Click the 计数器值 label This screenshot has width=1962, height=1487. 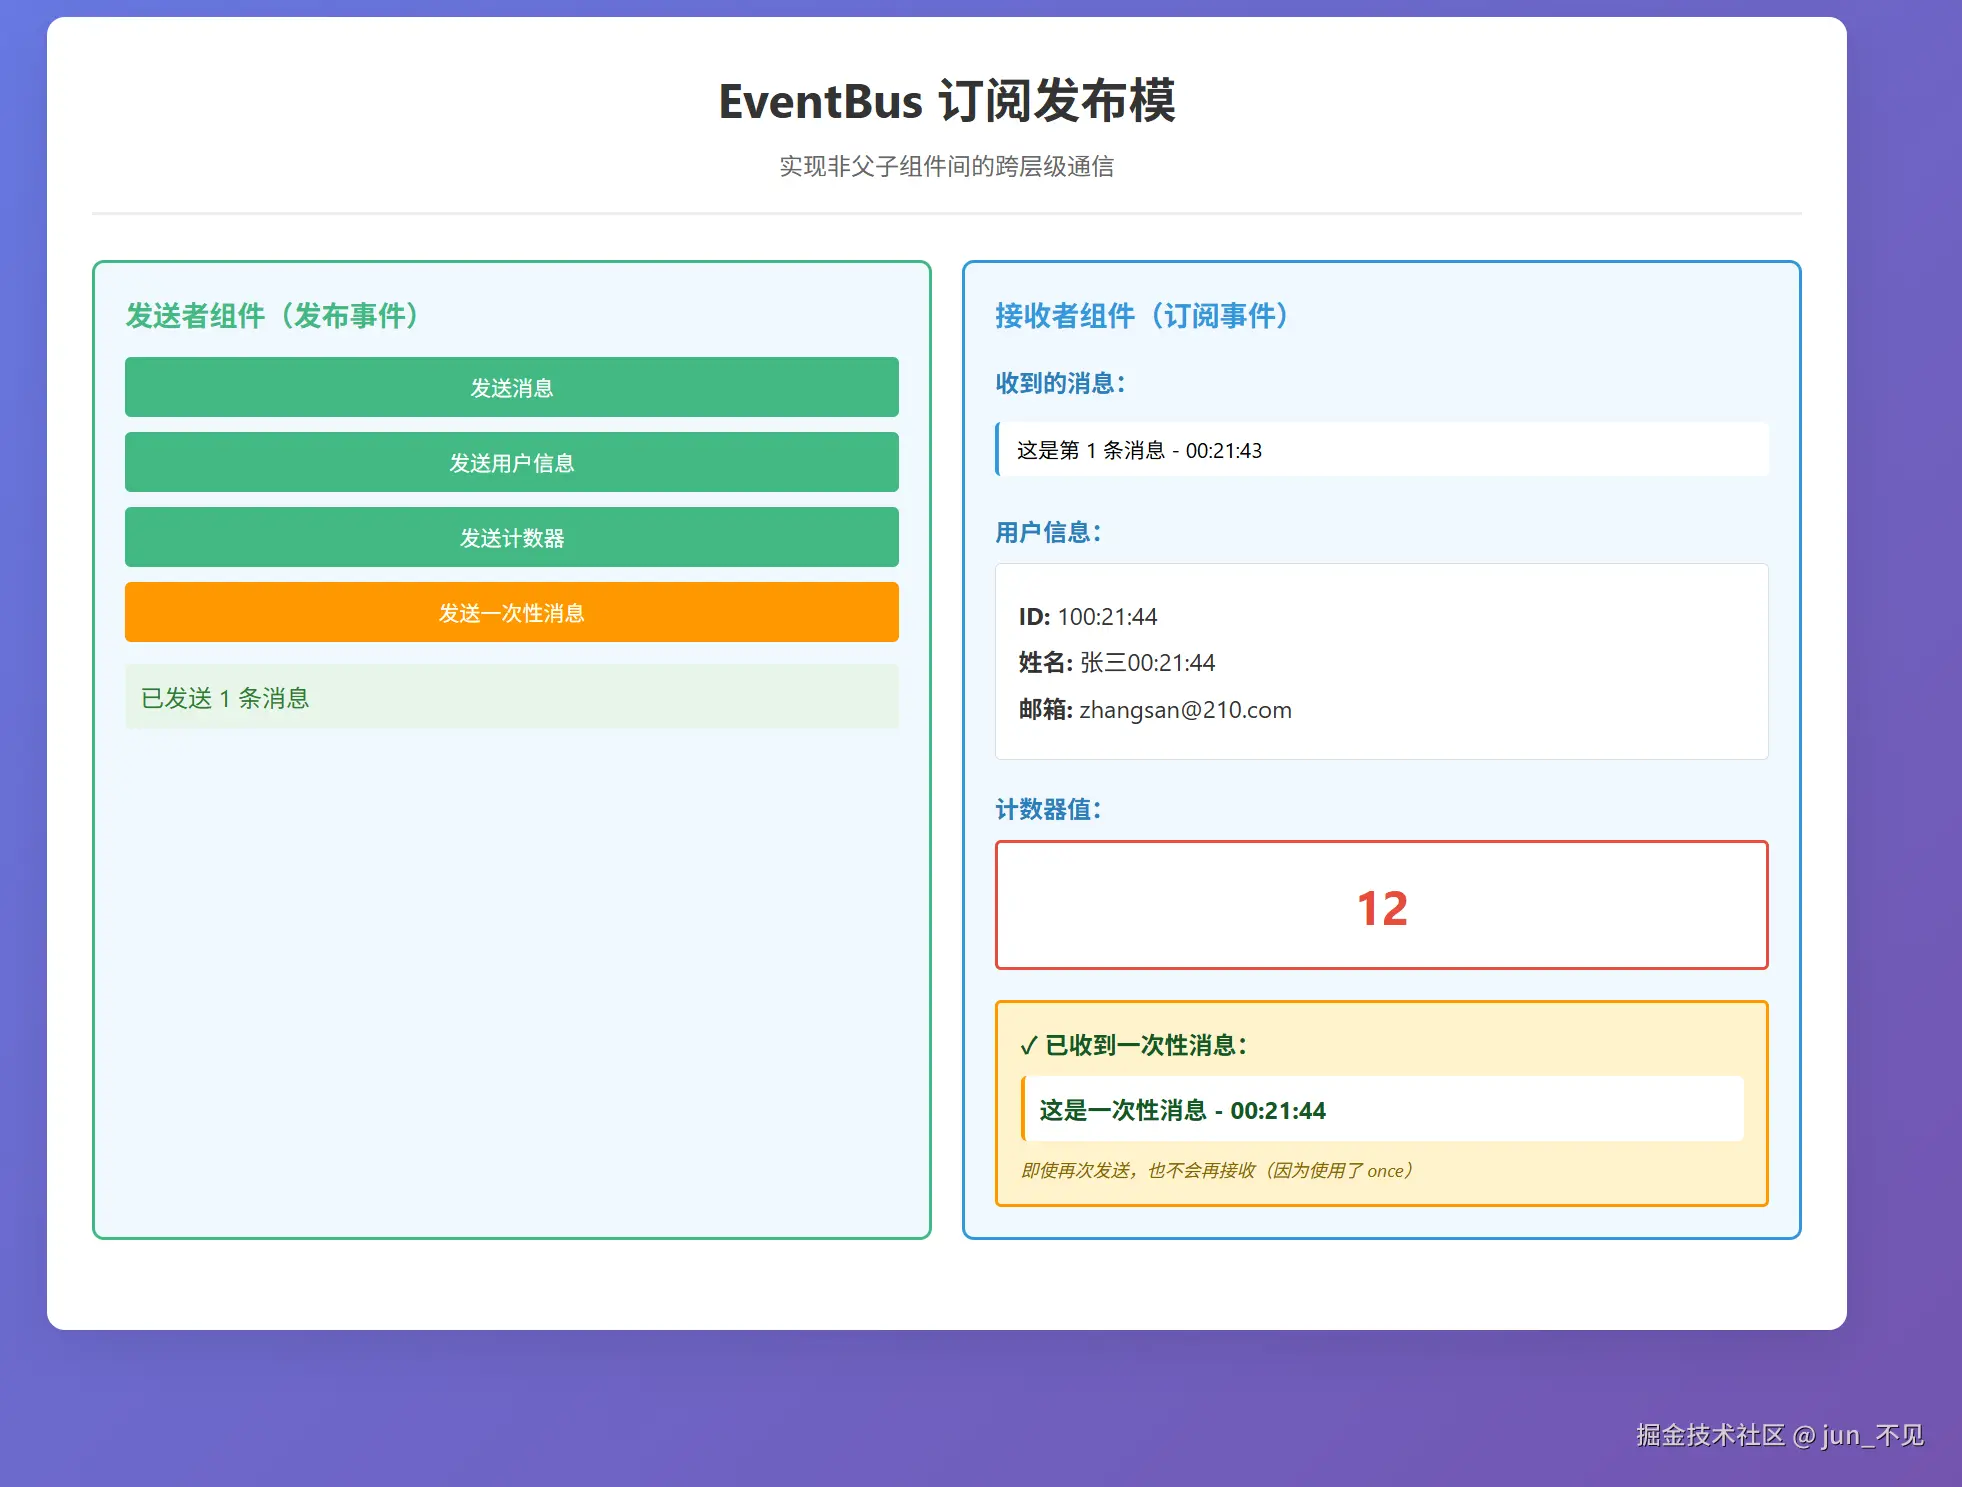(x=1048, y=809)
